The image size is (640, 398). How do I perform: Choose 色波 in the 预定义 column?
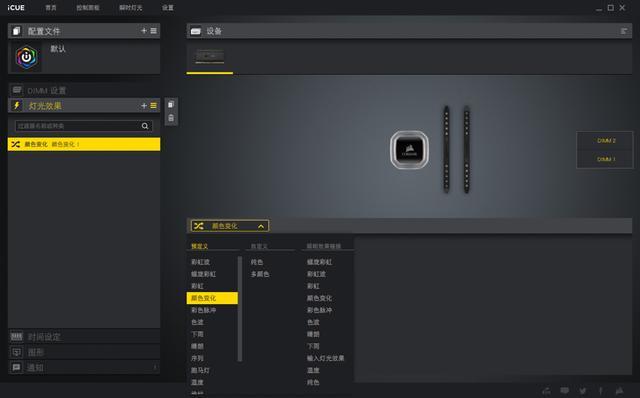pyautogui.click(x=197, y=322)
